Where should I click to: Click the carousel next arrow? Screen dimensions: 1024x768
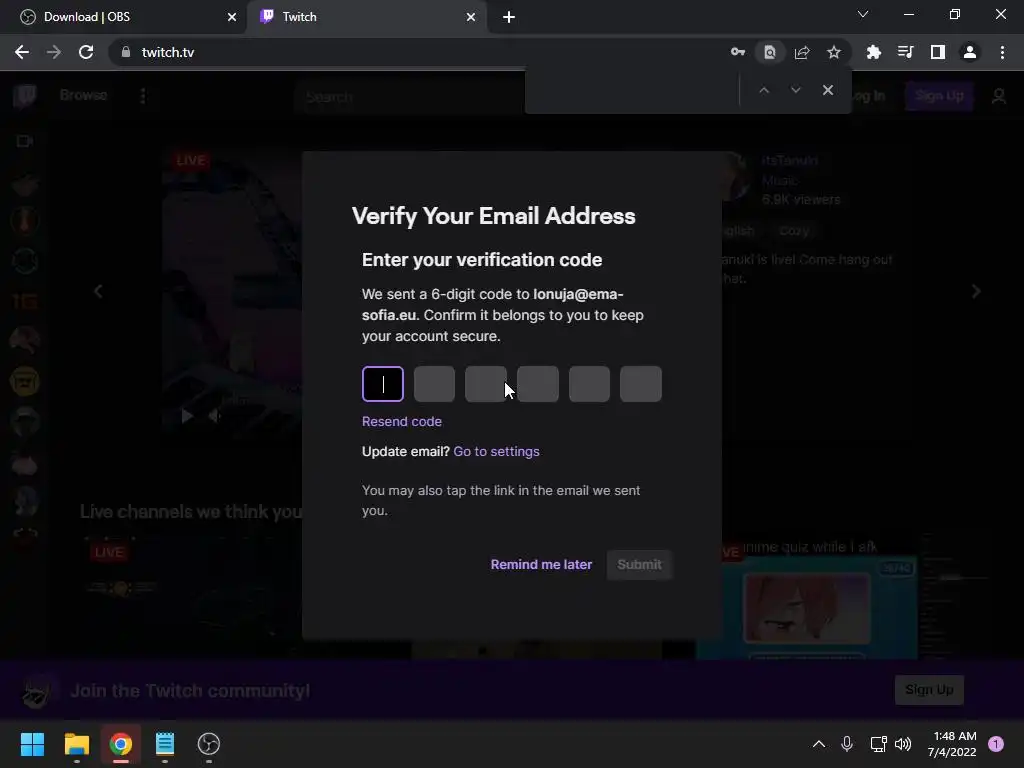coord(976,291)
